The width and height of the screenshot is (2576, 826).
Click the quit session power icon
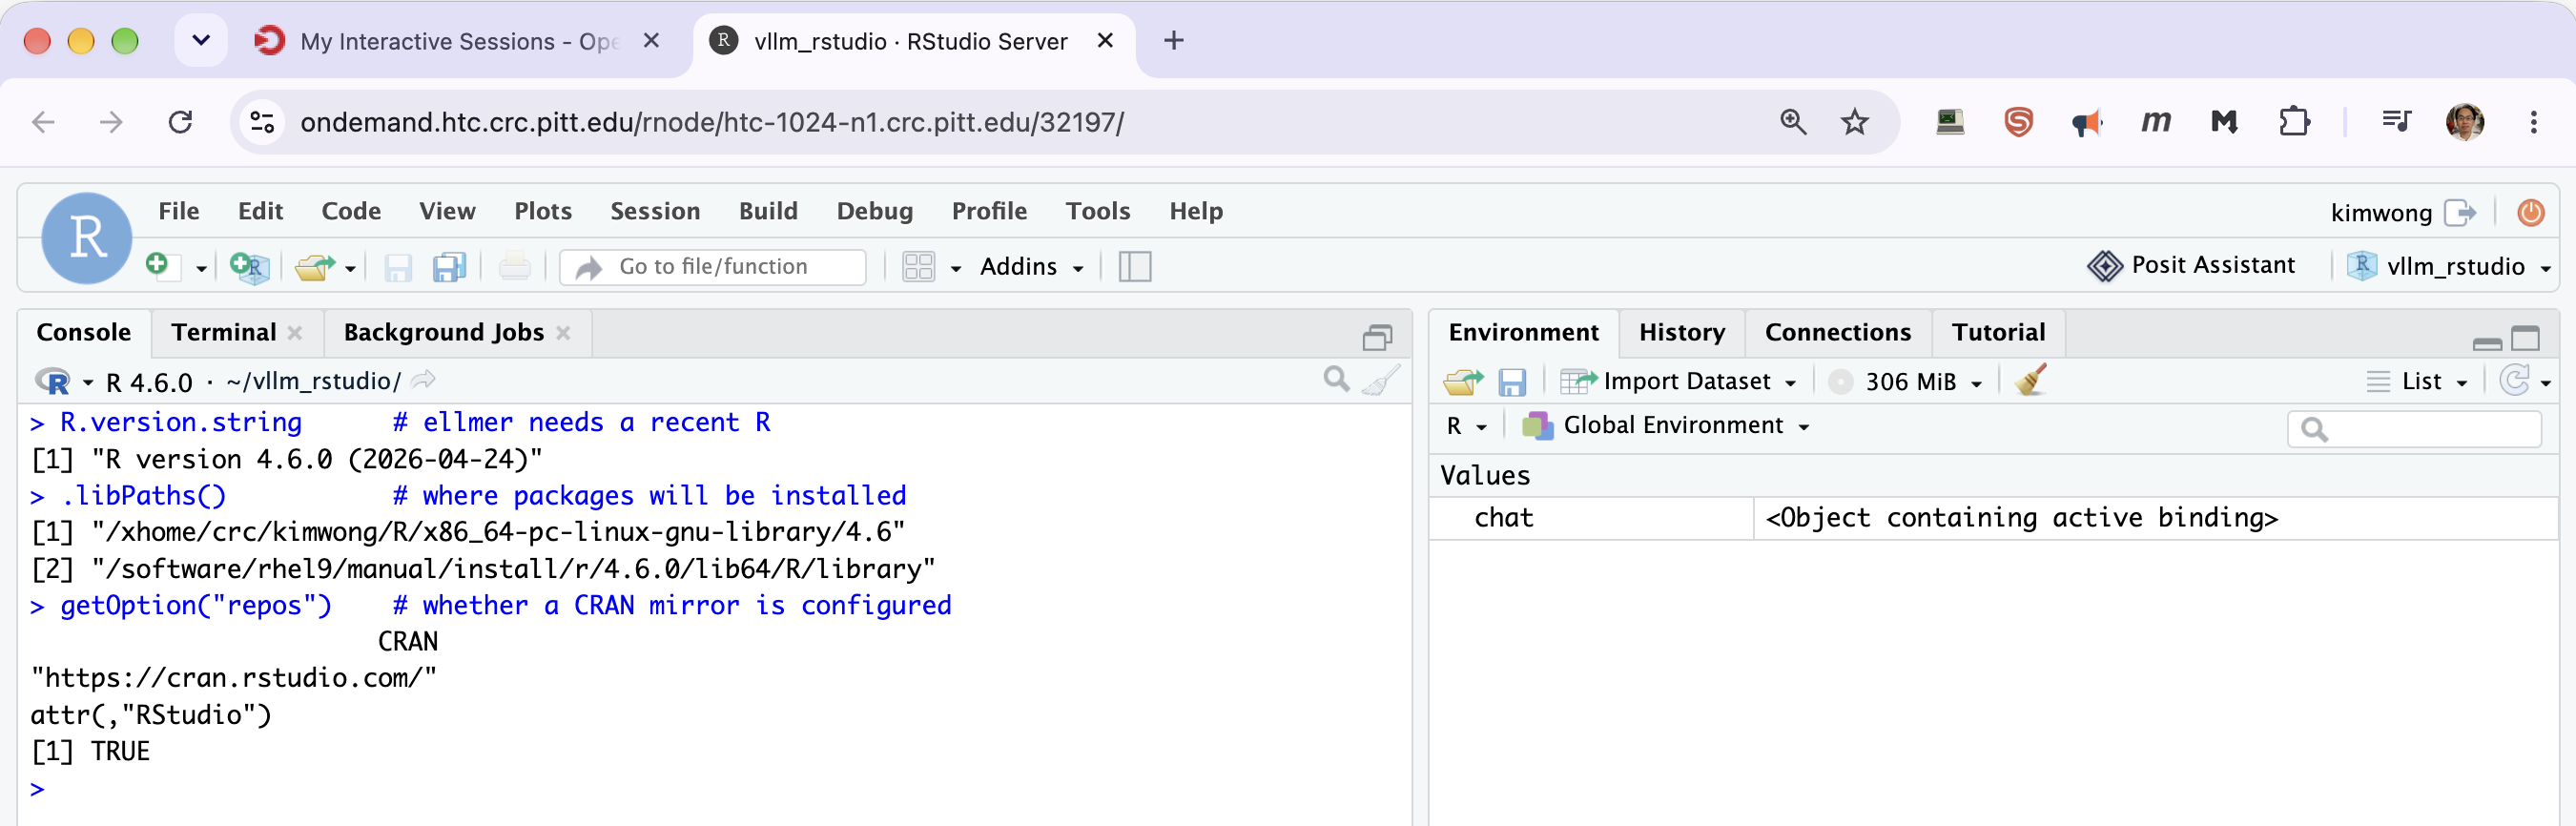coord(2531,213)
